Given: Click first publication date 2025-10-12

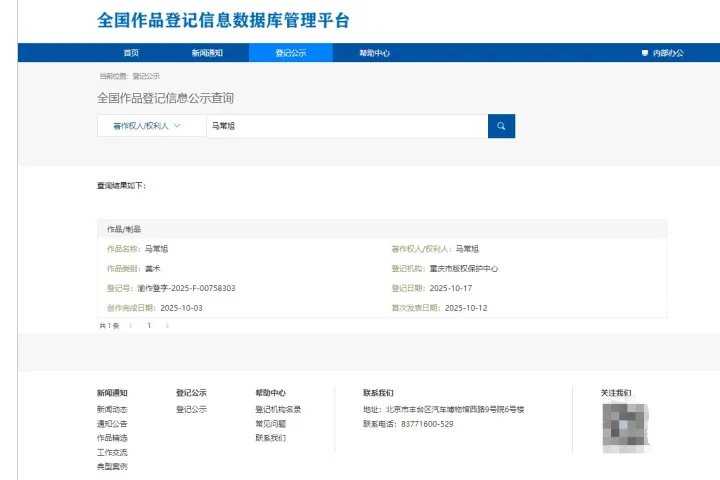Looking at the screenshot, I should tap(466, 308).
